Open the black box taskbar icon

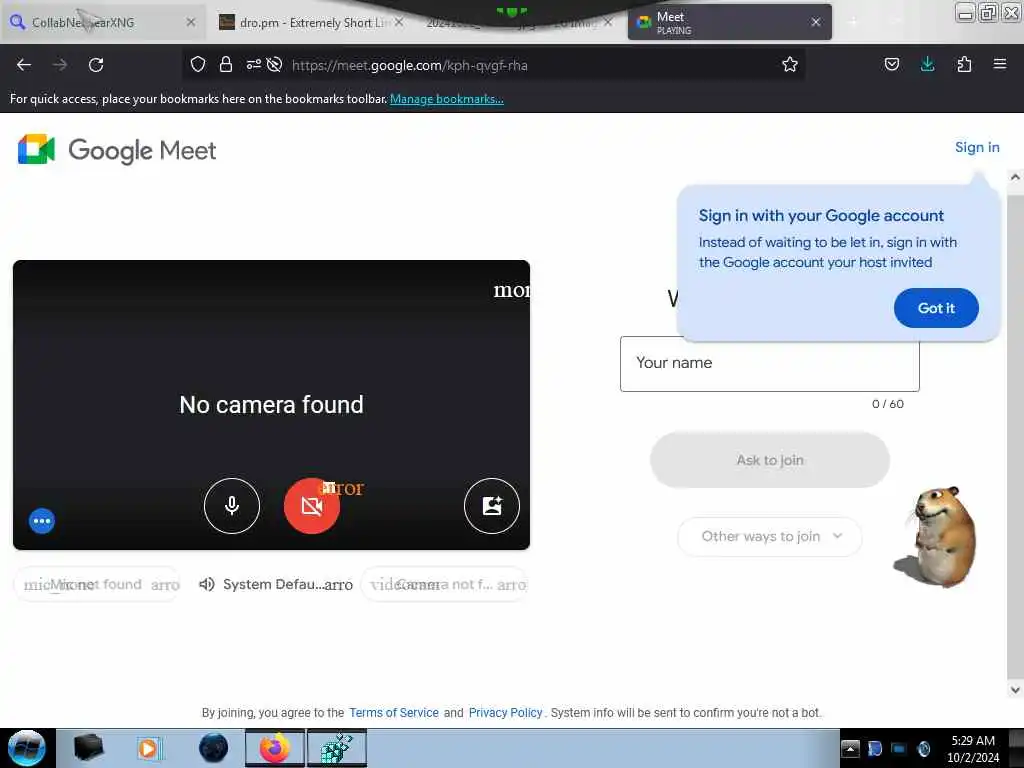click(88, 748)
